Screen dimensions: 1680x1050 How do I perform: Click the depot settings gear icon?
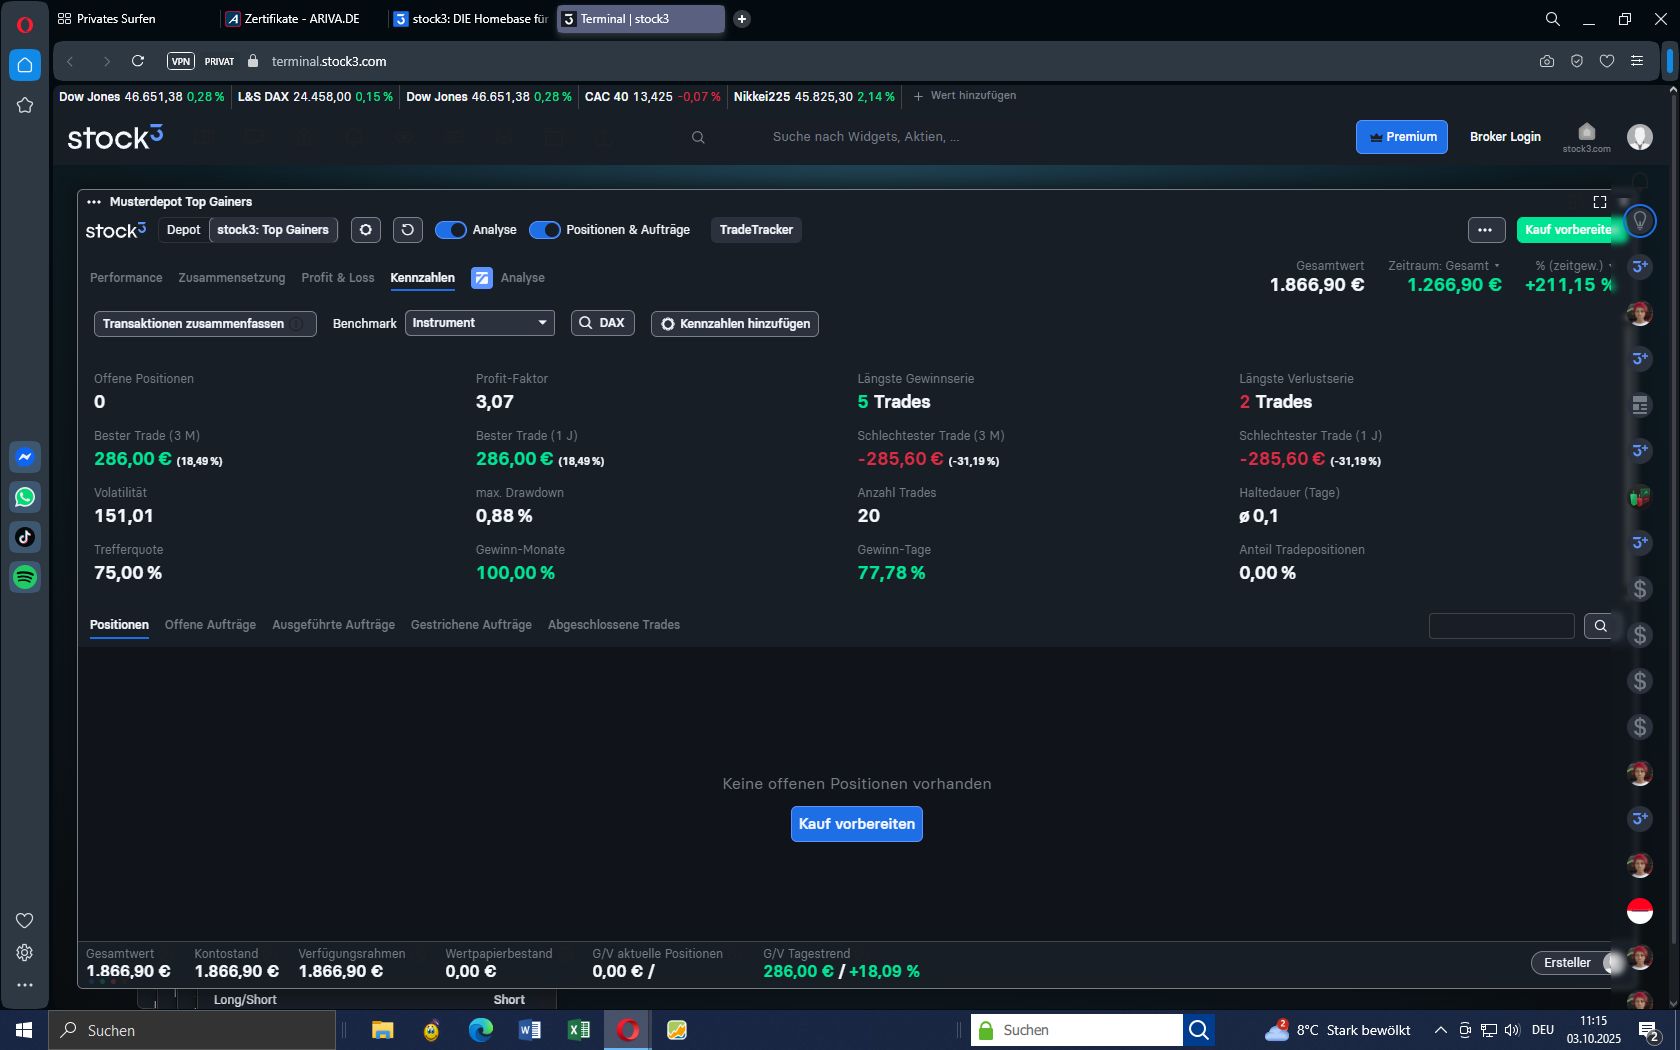[366, 230]
